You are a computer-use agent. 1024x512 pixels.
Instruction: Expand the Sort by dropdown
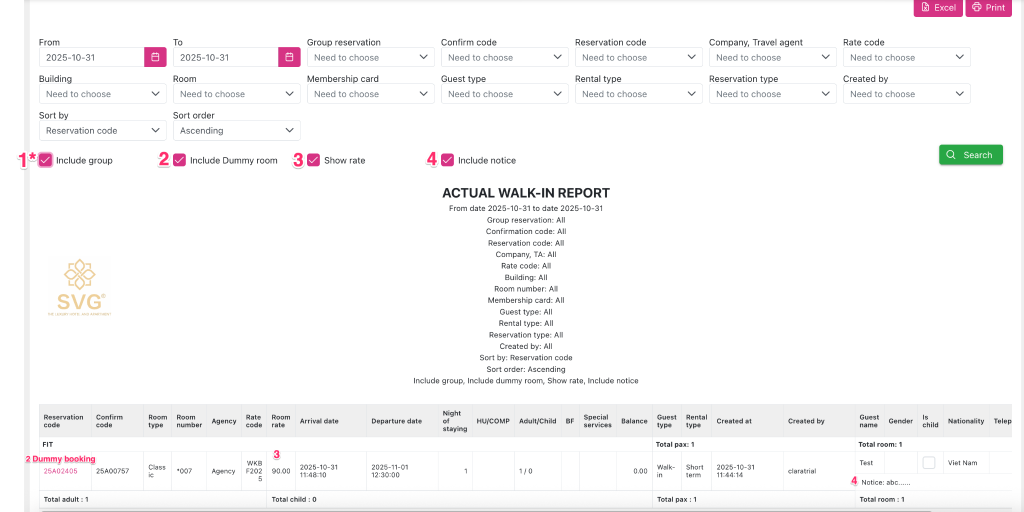coord(101,130)
